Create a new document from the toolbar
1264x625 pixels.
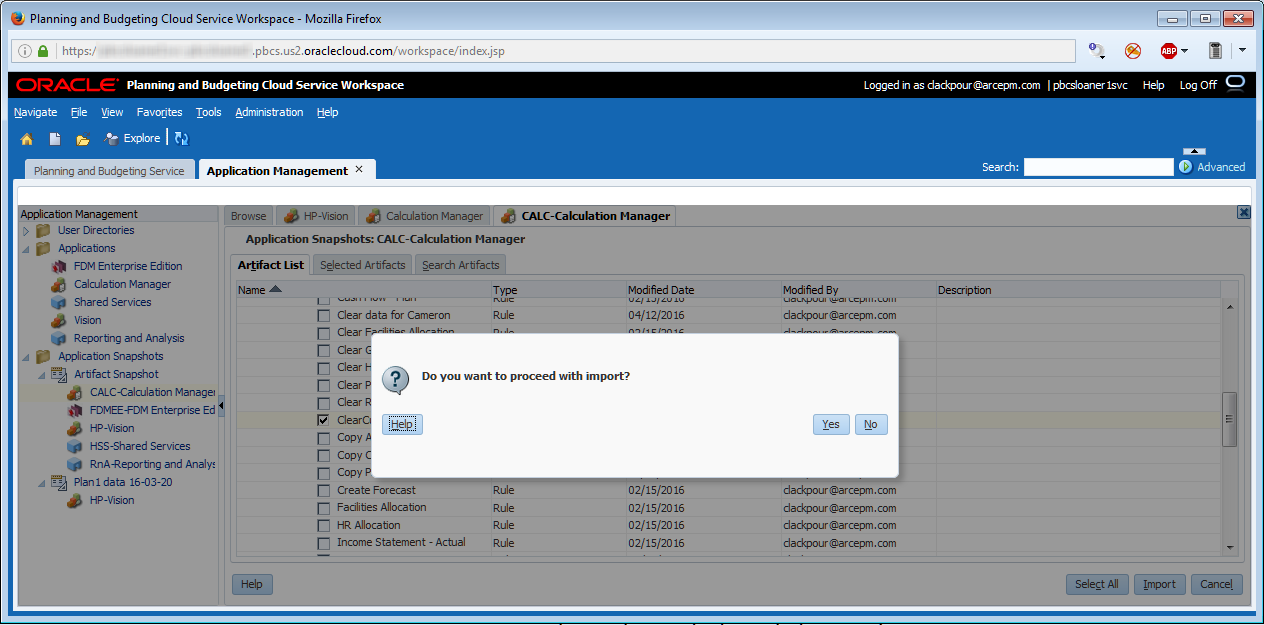click(56, 139)
